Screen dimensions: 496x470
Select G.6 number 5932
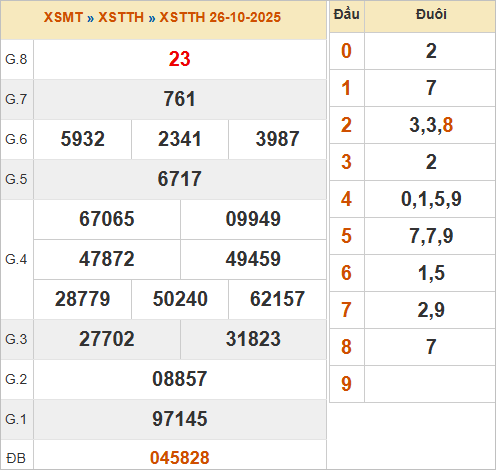[x=83, y=139]
